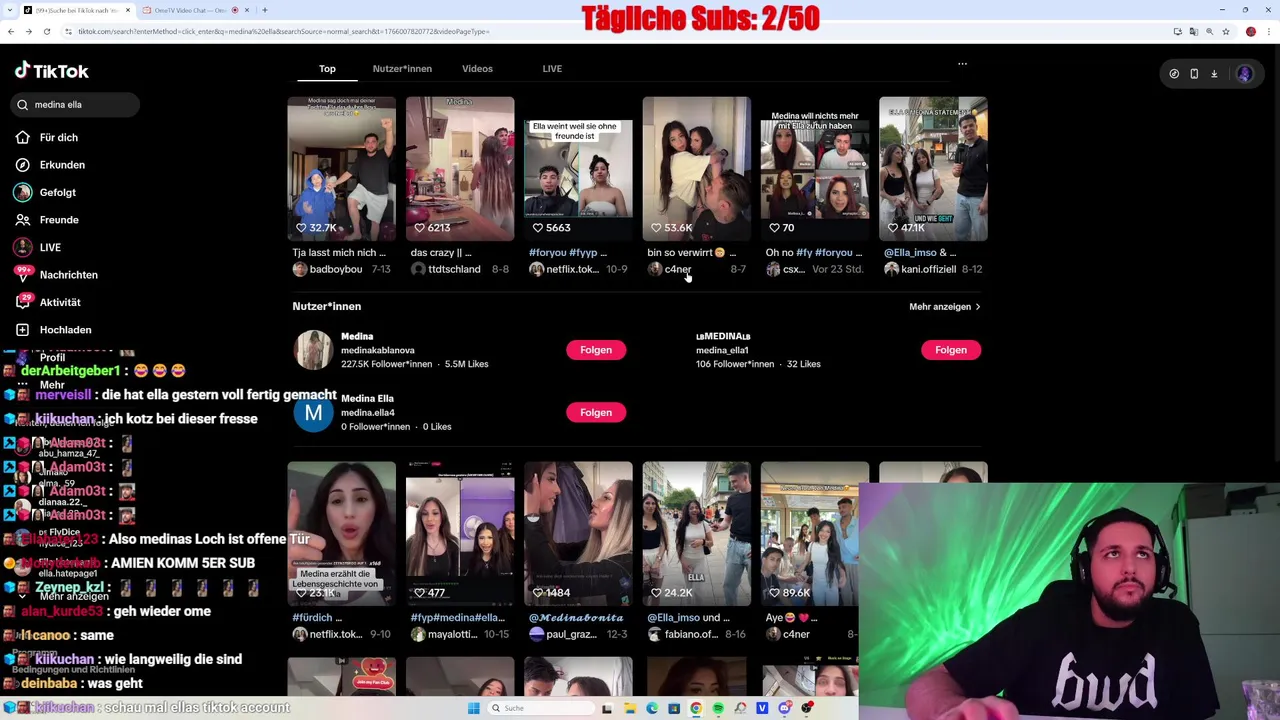Open the 53.6K likes video thumbnail

tap(696, 168)
